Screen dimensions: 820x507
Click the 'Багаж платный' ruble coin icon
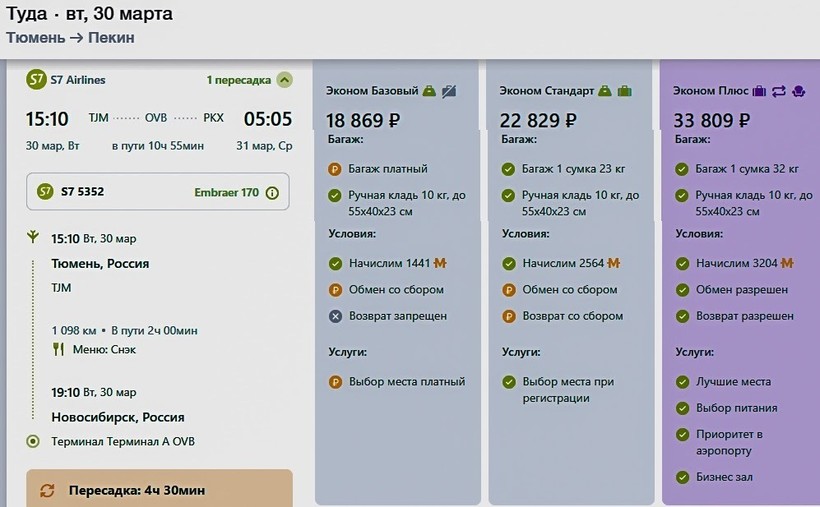(335, 169)
